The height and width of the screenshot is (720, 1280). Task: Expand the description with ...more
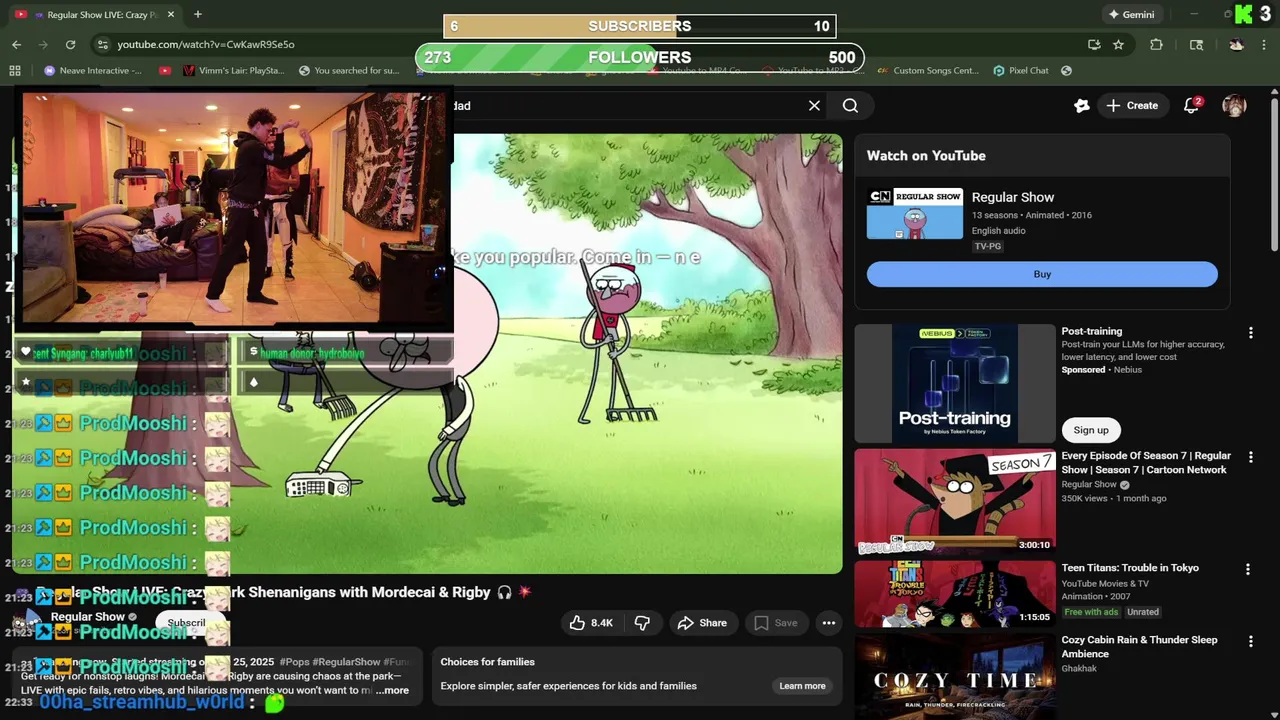393,691
